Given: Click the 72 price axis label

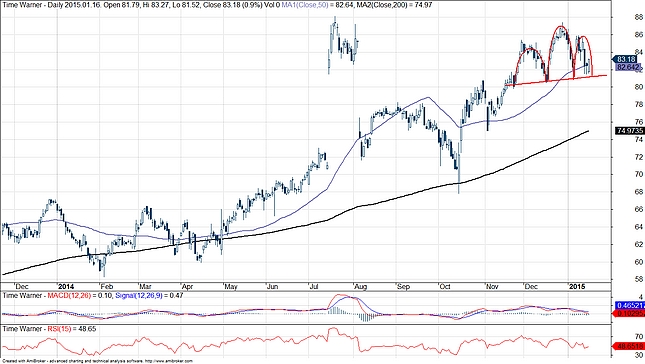Looking at the screenshot, I should tap(639, 157).
